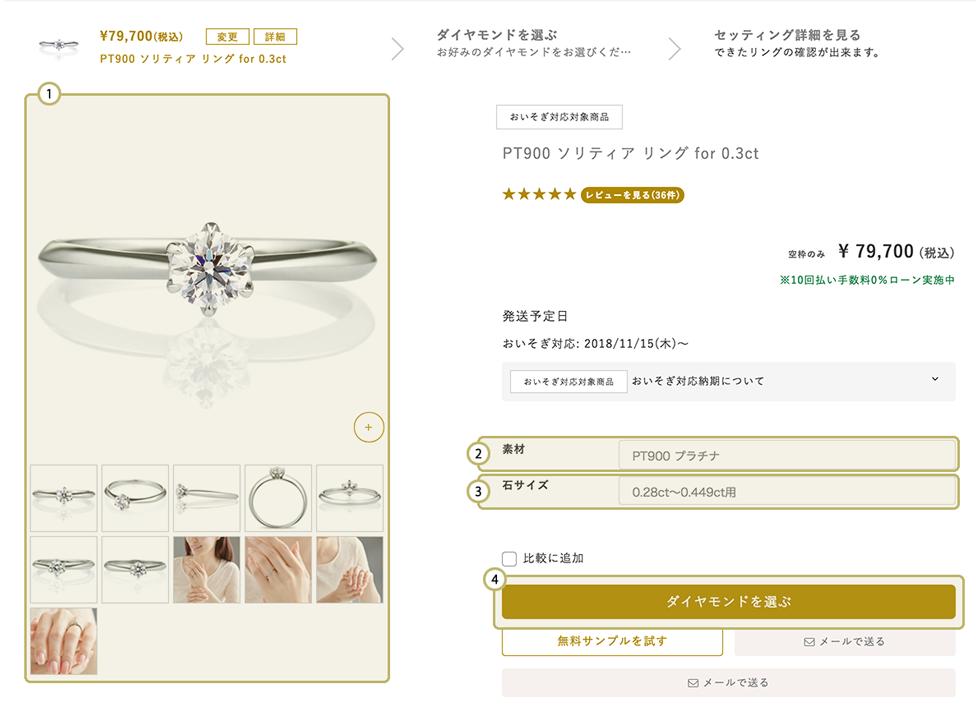
Task: Click the arrow before ダイヤモンドを選ぶ step
Action: (x=398, y=49)
